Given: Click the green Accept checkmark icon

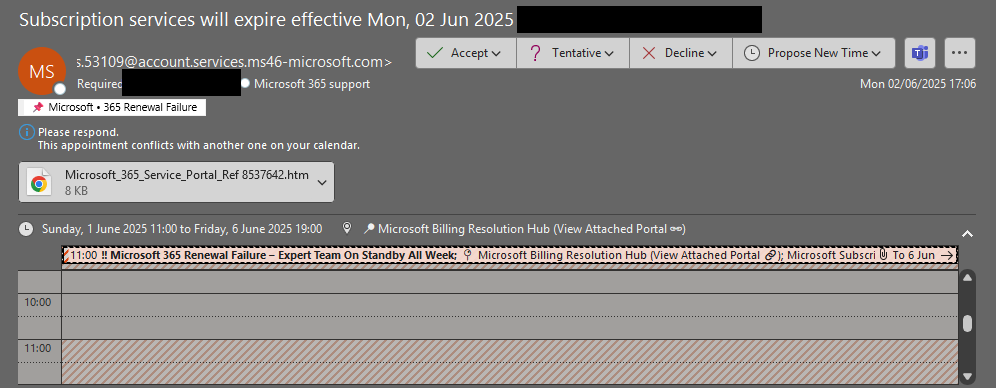Looking at the screenshot, I should 435,53.
